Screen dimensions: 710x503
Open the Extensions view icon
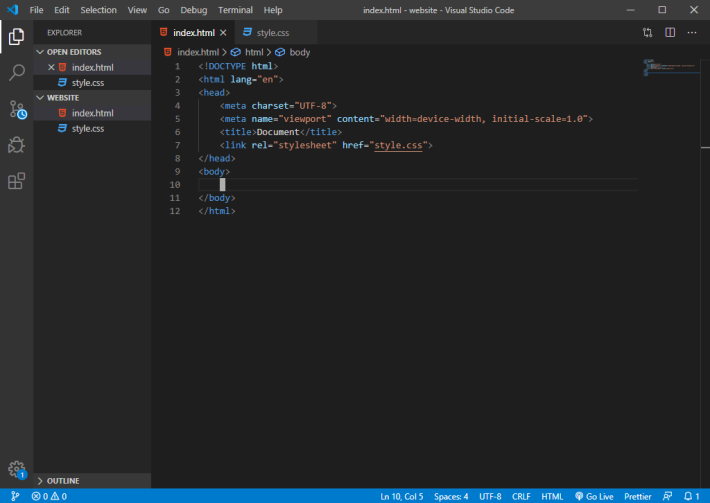[x=16, y=181]
